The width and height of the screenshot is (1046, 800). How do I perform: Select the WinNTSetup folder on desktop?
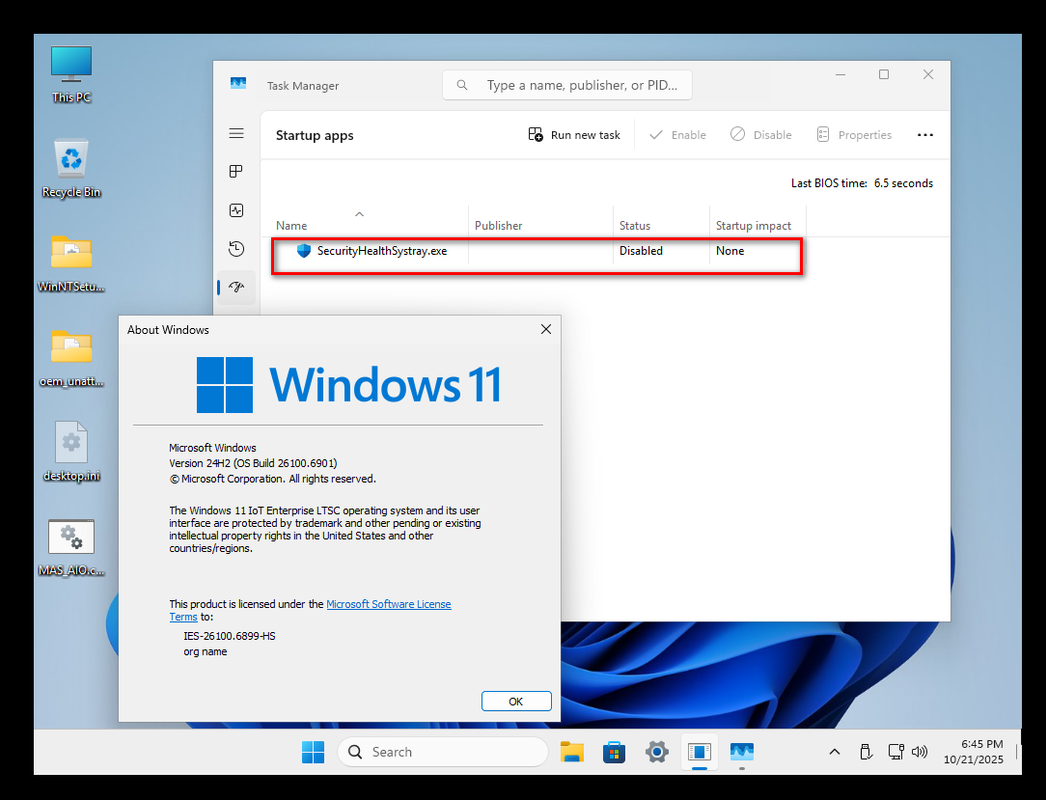point(71,264)
